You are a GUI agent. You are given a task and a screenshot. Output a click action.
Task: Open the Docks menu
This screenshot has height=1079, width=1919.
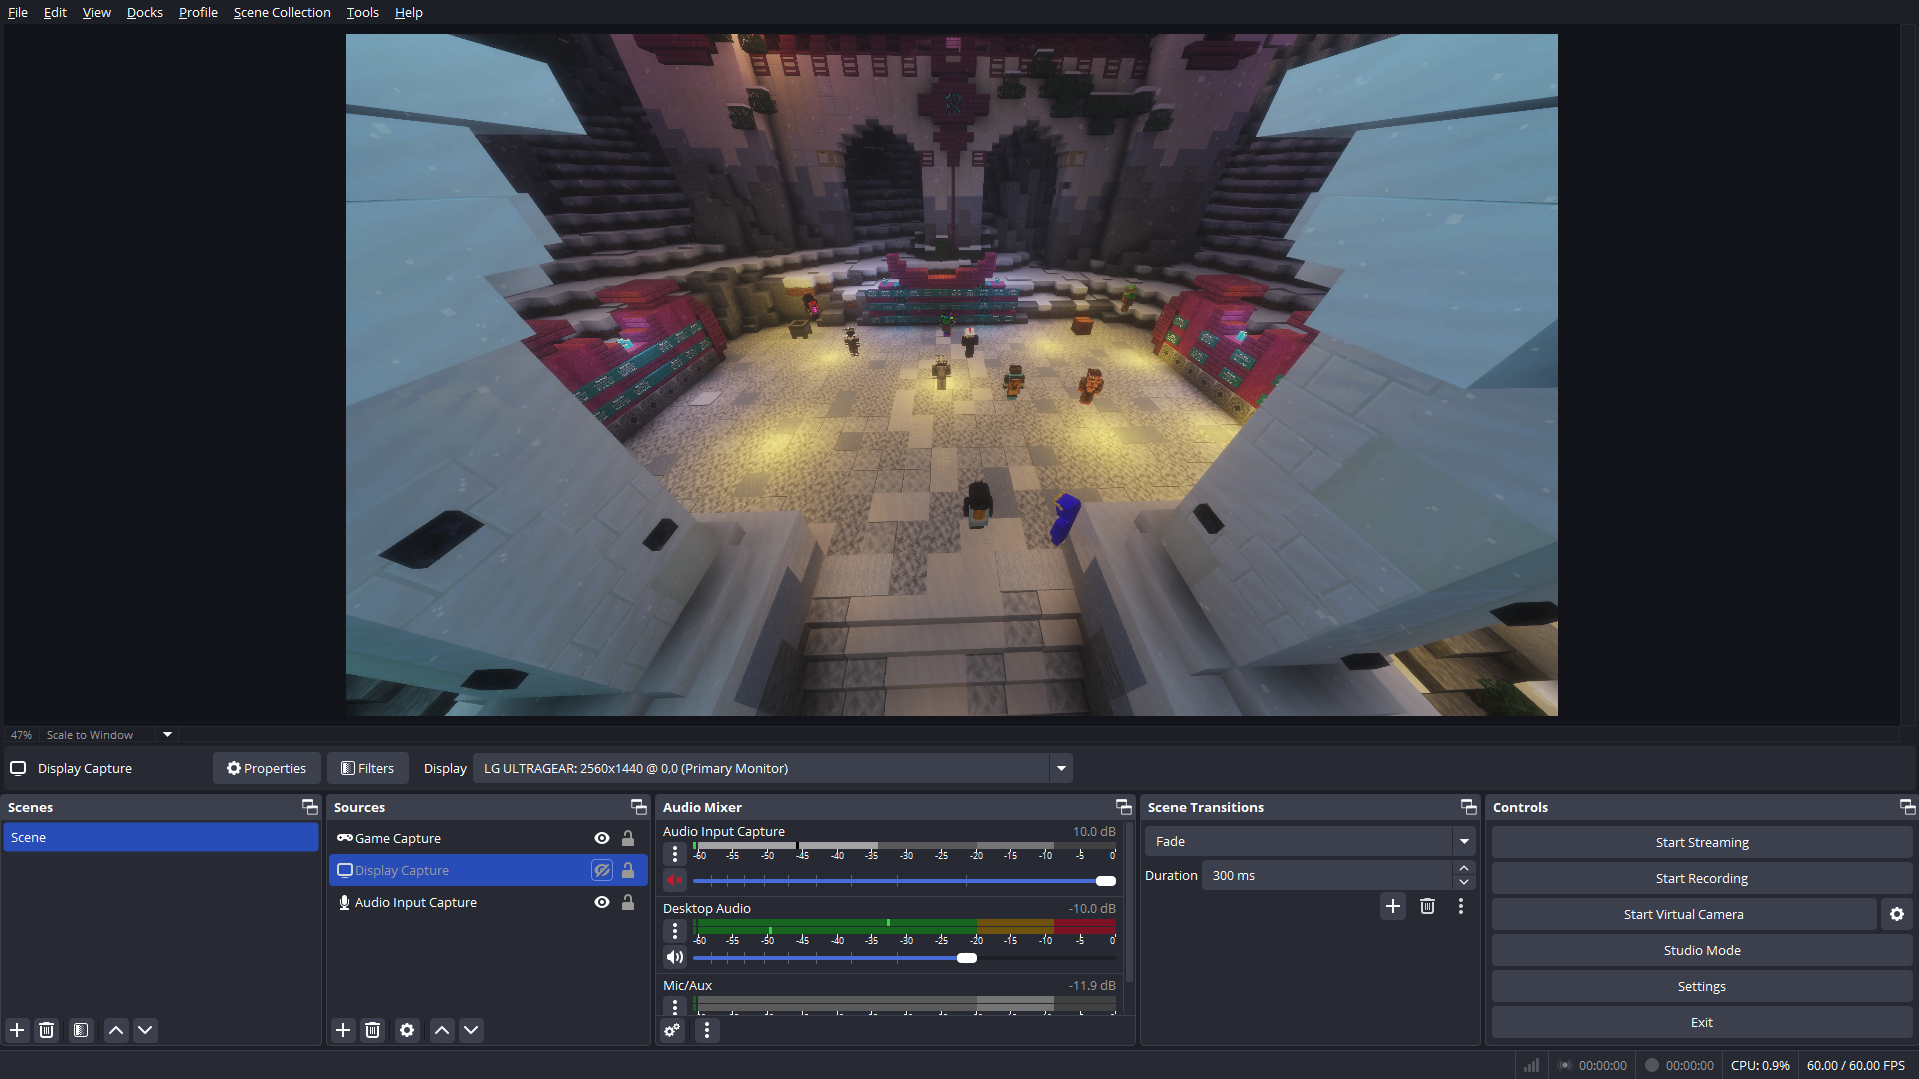[144, 13]
